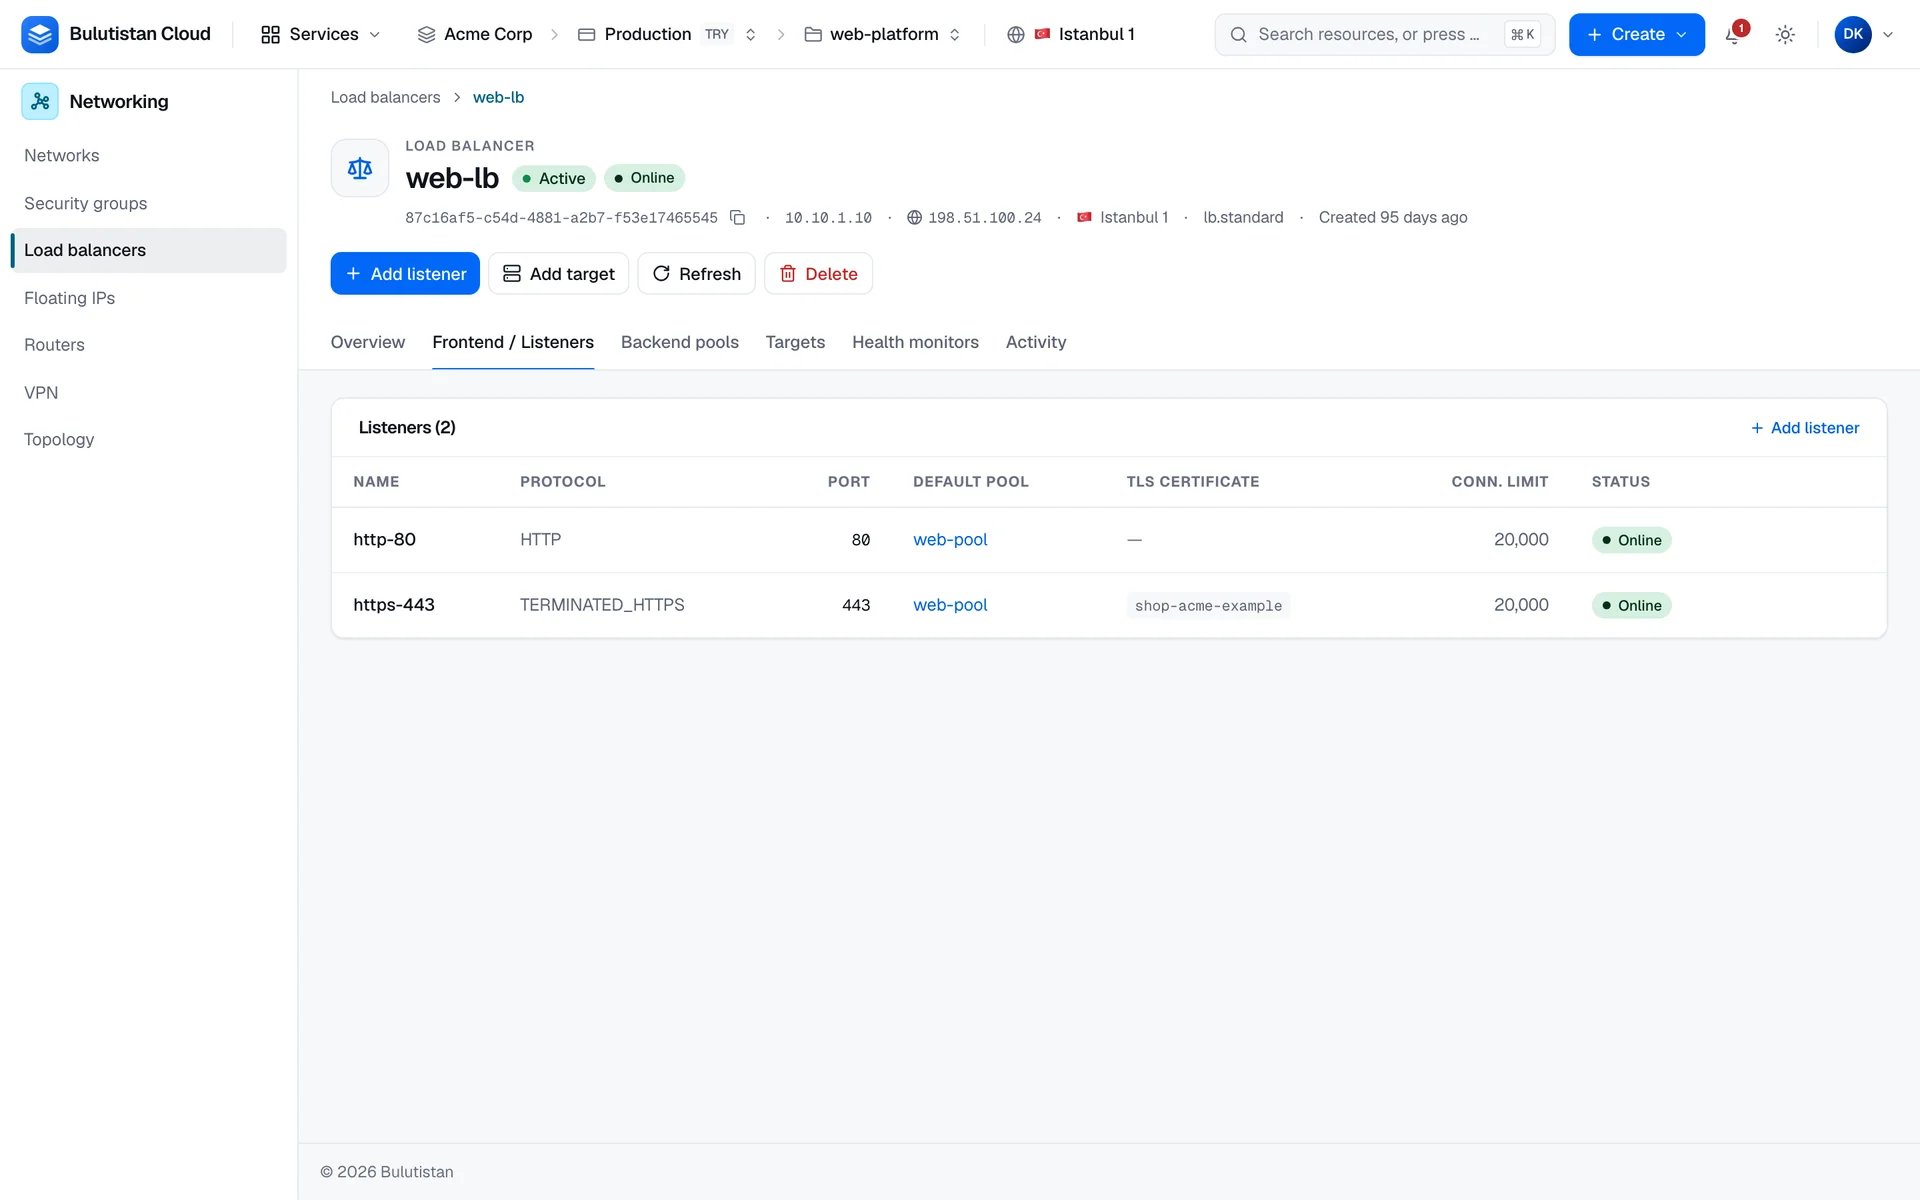Image resolution: width=1920 pixels, height=1200 pixels.
Task: Open web-pool link in https-443 row
Action: 950,605
